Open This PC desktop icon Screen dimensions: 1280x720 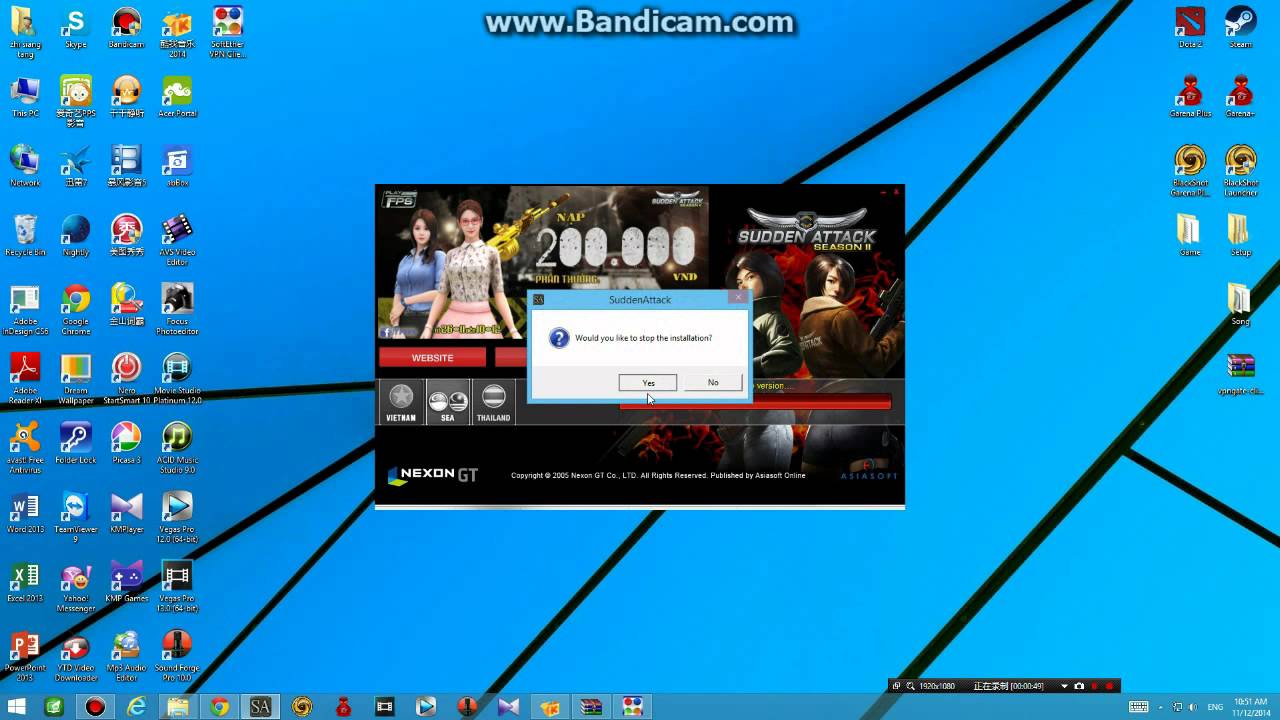(x=25, y=97)
